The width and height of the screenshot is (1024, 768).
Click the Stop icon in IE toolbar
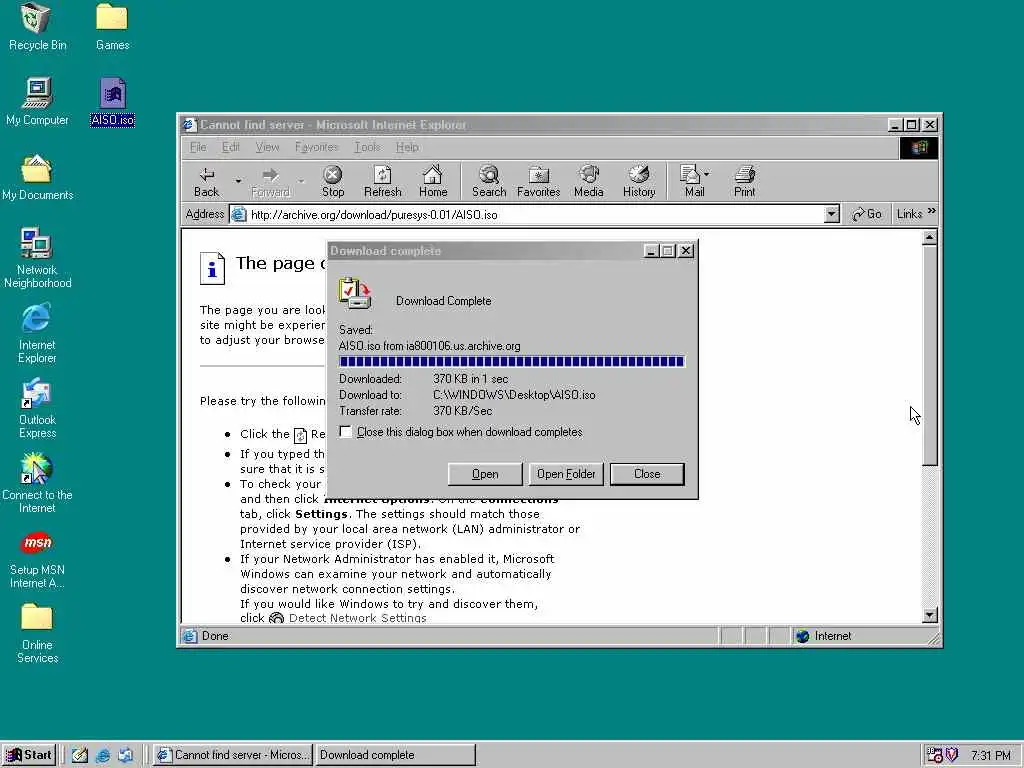tap(332, 181)
